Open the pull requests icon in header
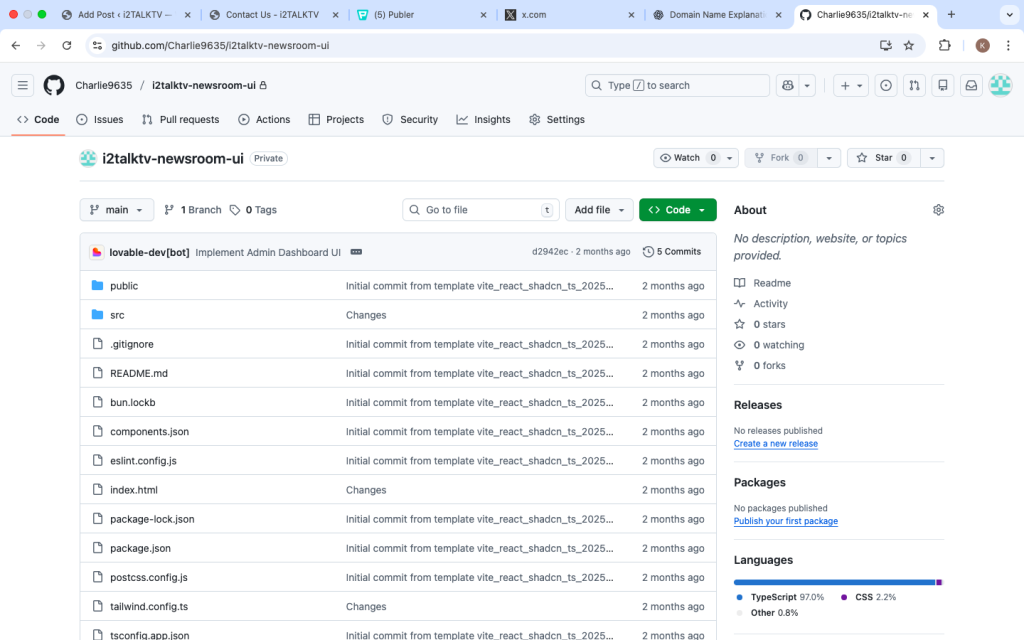 pos(913,86)
